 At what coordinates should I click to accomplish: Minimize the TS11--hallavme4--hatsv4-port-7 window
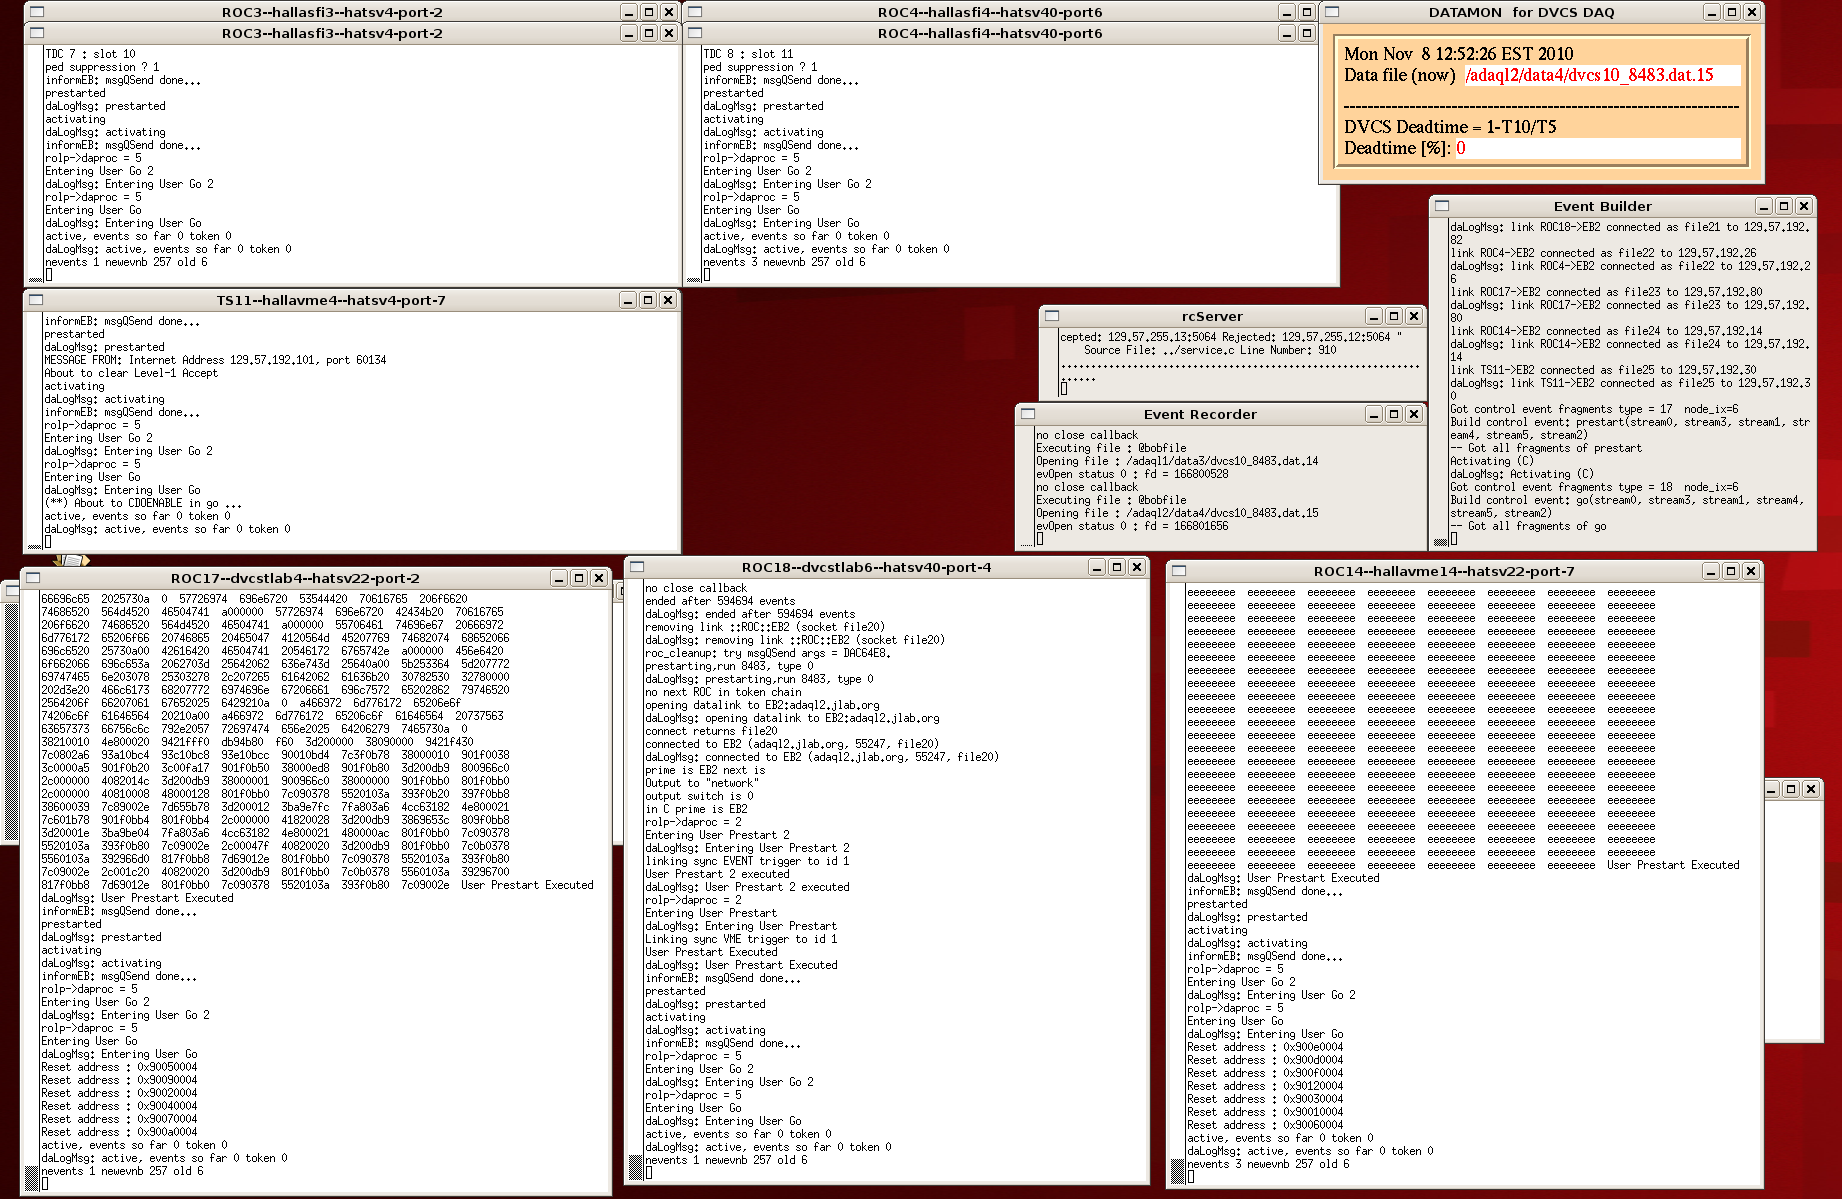(x=628, y=300)
